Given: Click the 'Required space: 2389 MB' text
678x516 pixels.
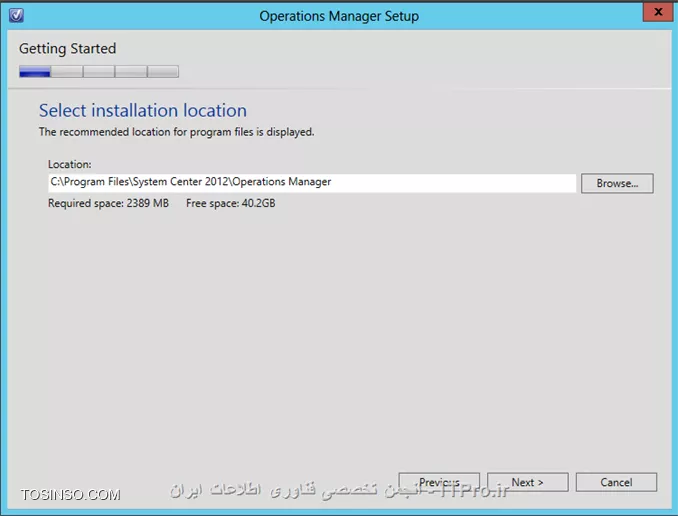Looking at the screenshot, I should pyautogui.click(x=109, y=203).
